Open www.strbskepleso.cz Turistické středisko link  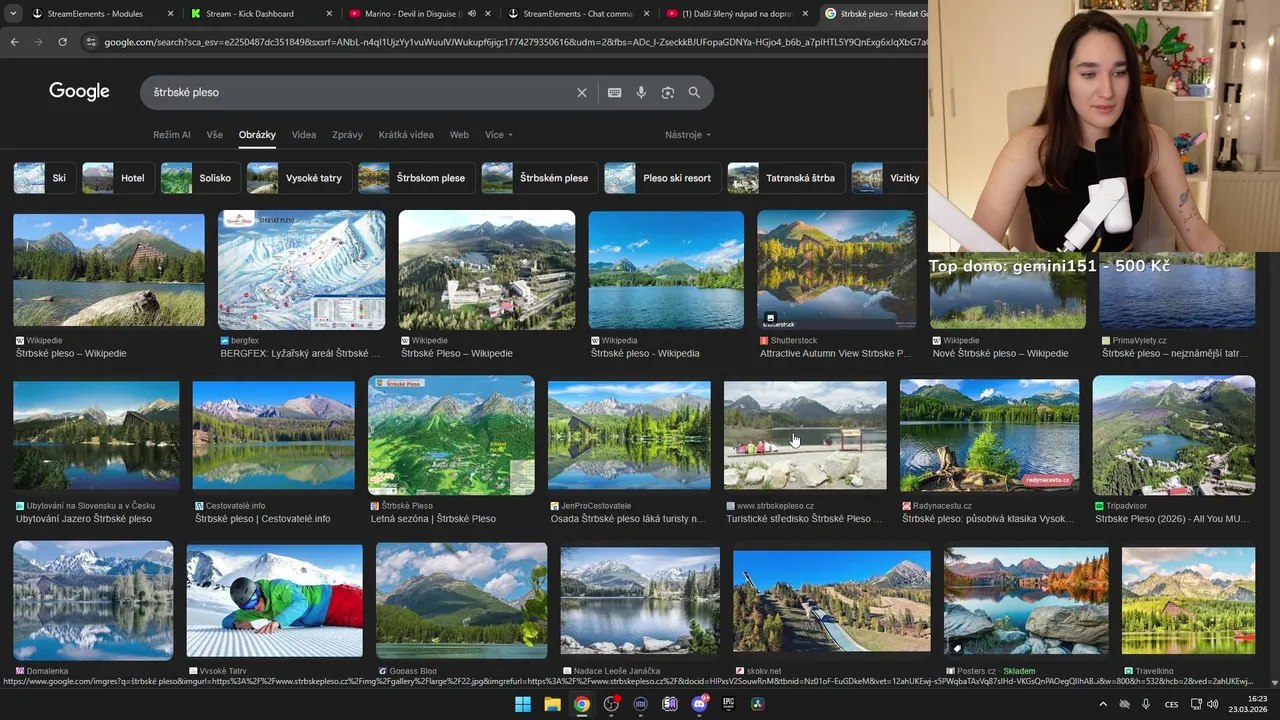tap(804, 519)
